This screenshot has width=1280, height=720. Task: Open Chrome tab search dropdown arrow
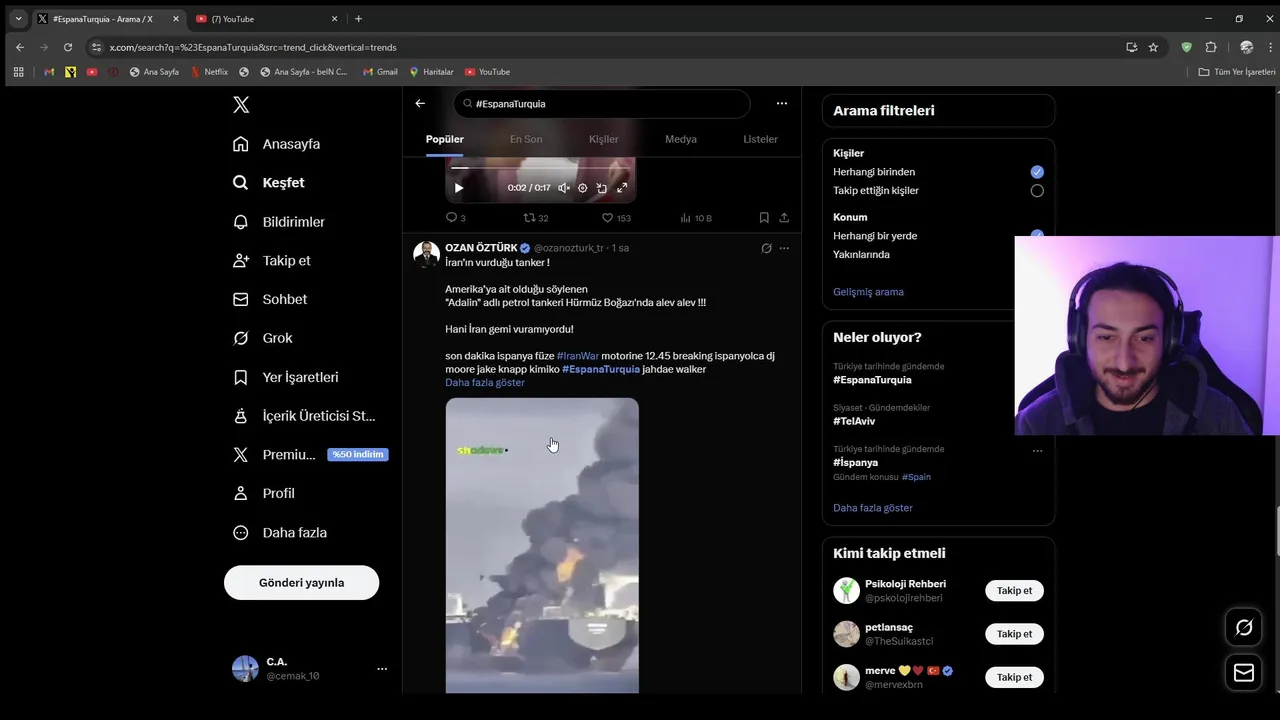(18, 18)
